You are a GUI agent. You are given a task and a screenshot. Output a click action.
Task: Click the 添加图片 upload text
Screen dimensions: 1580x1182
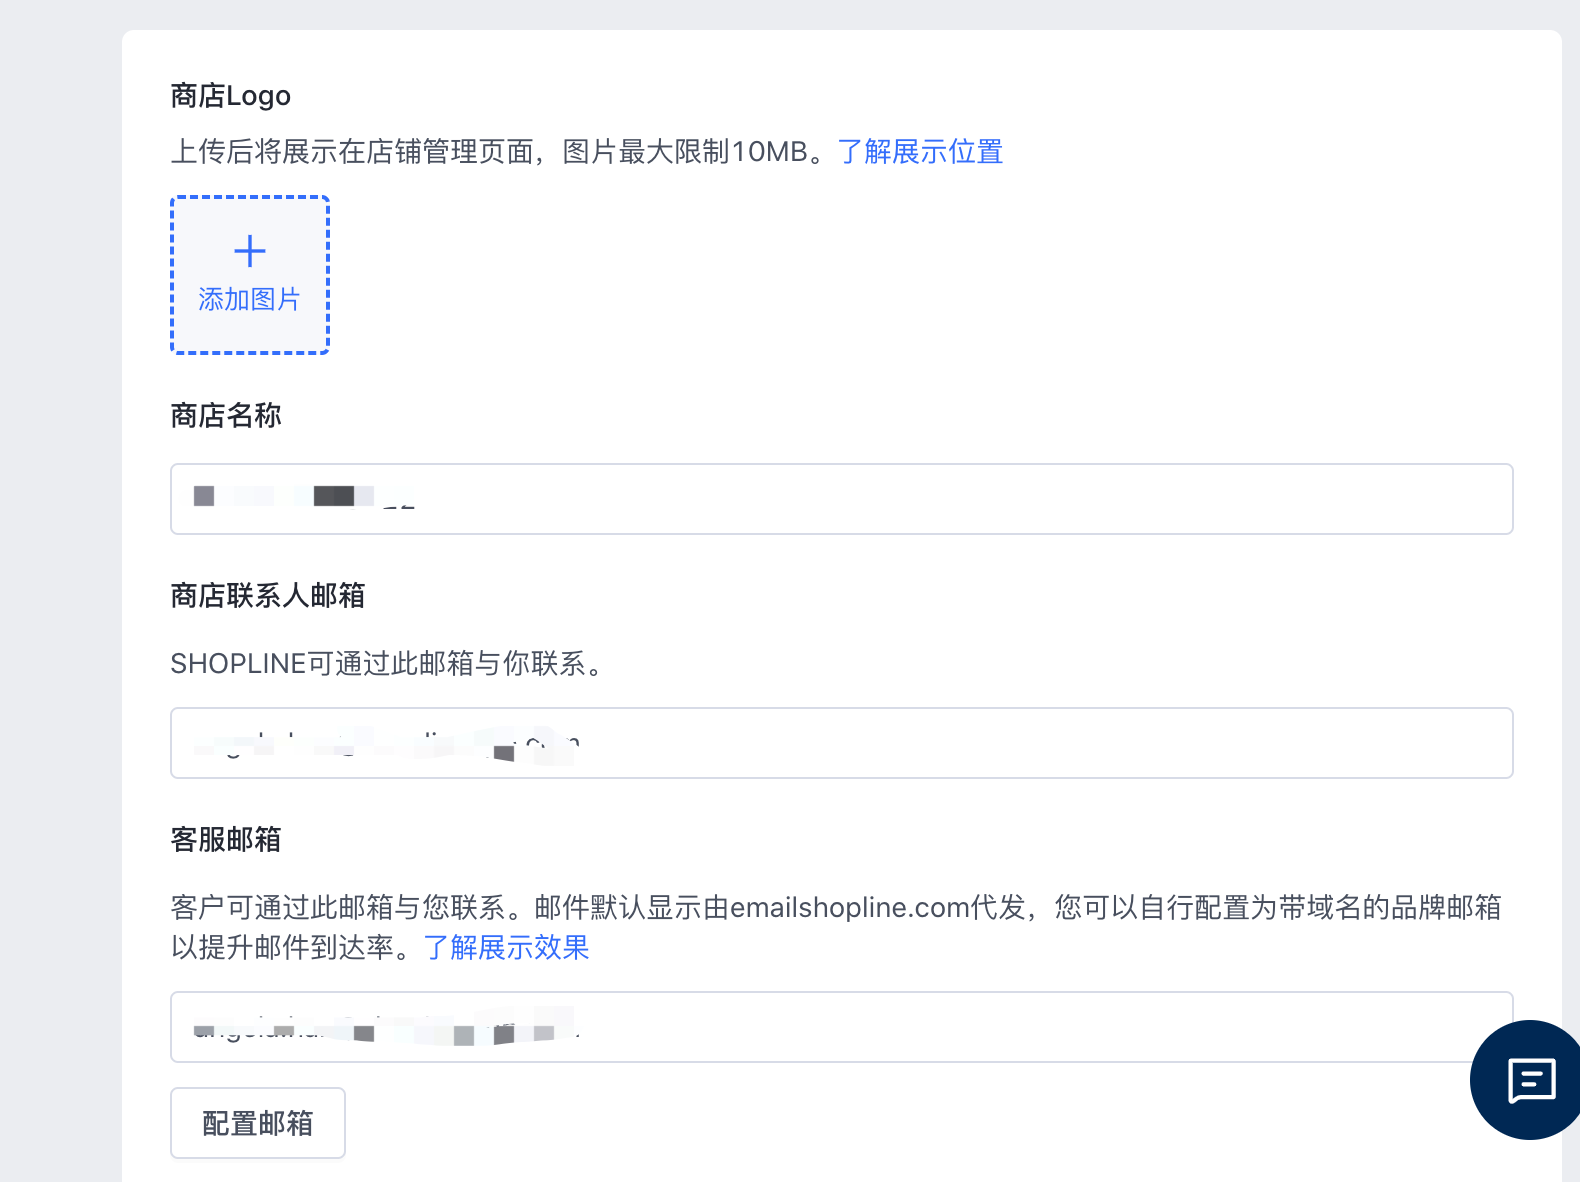pyautogui.click(x=249, y=299)
